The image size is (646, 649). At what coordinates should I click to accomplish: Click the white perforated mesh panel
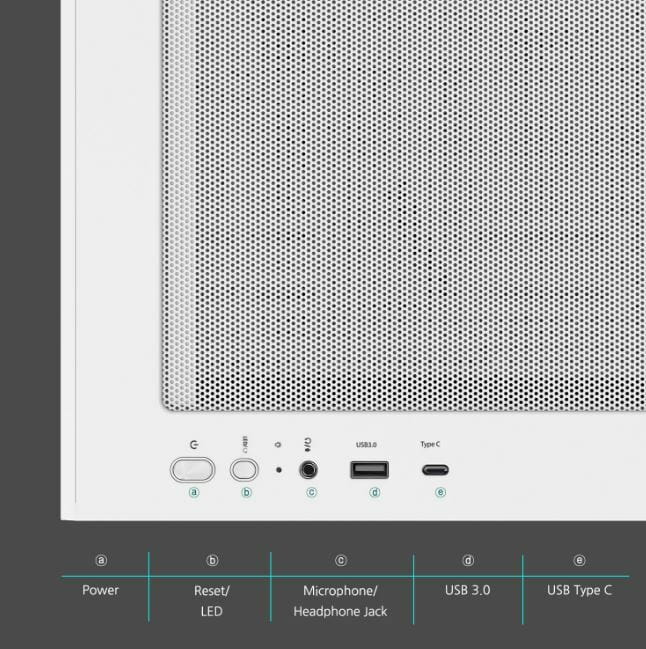tap(400, 200)
